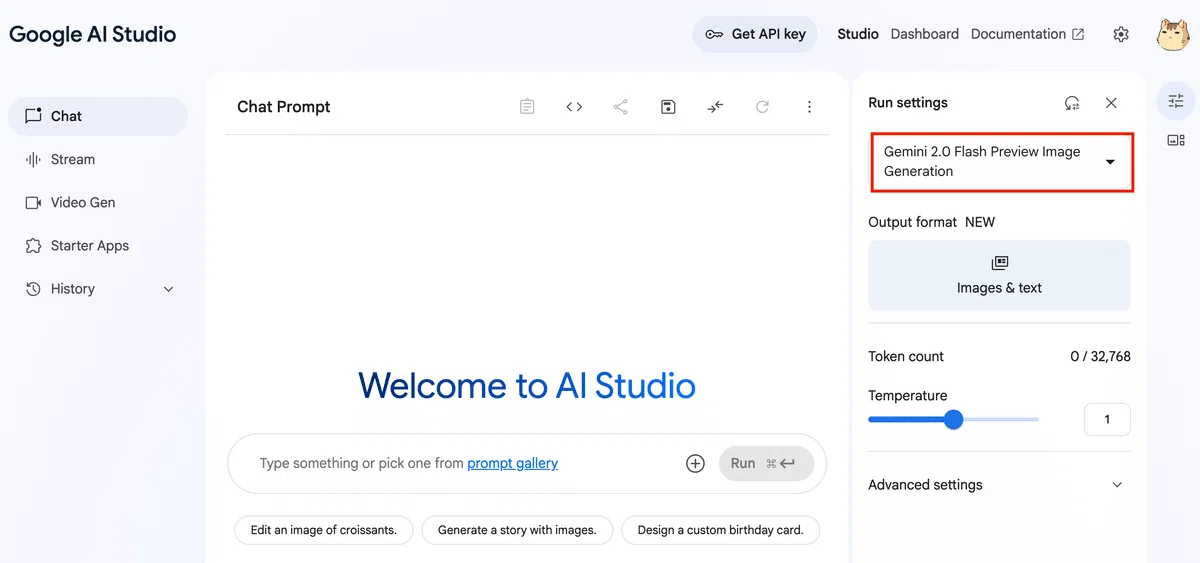Open settings gear icon in the header
Image resolution: width=1200 pixels, height=563 pixels.
[x=1121, y=34]
